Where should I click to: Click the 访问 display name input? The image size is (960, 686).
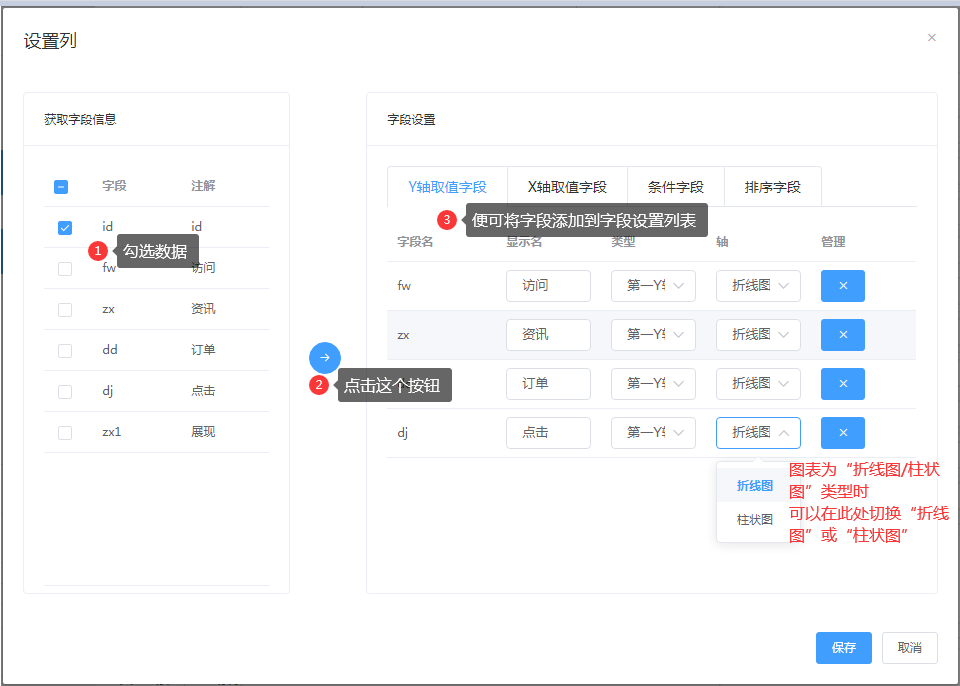(x=548, y=286)
